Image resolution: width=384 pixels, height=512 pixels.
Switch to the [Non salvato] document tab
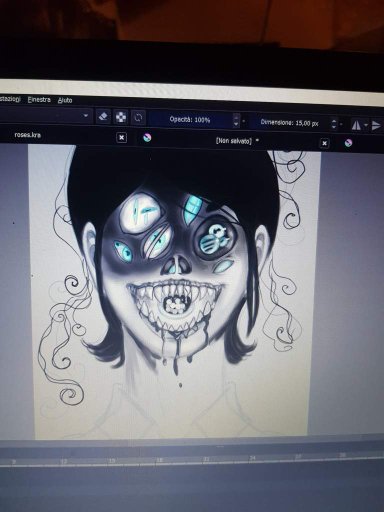point(234,141)
